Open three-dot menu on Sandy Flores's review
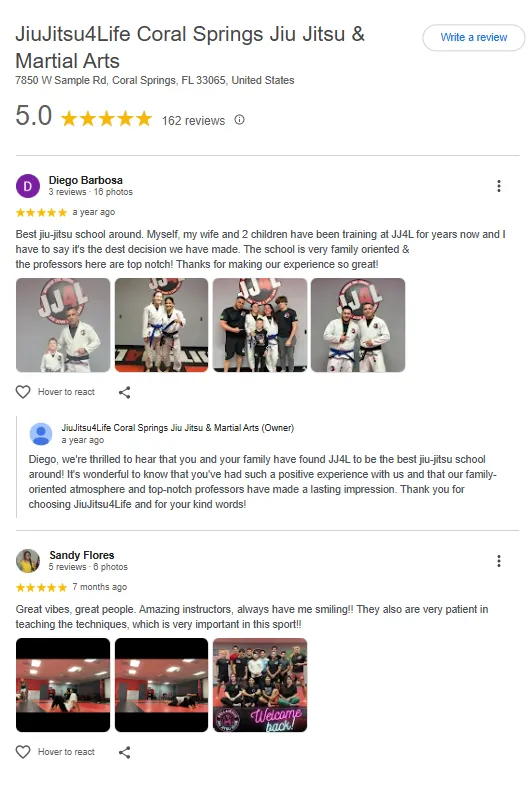This screenshot has height=790, width=531. [499, 561]
